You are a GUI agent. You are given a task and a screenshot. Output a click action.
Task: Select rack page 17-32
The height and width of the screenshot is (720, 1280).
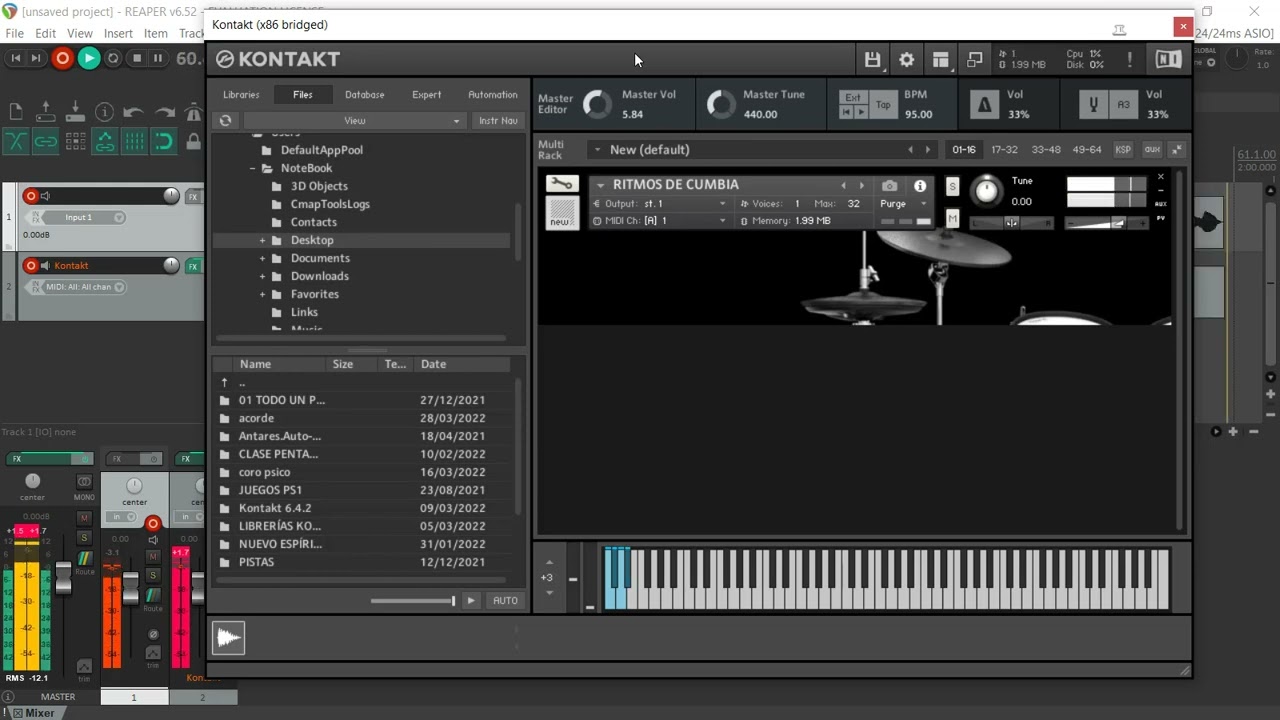1004,150
